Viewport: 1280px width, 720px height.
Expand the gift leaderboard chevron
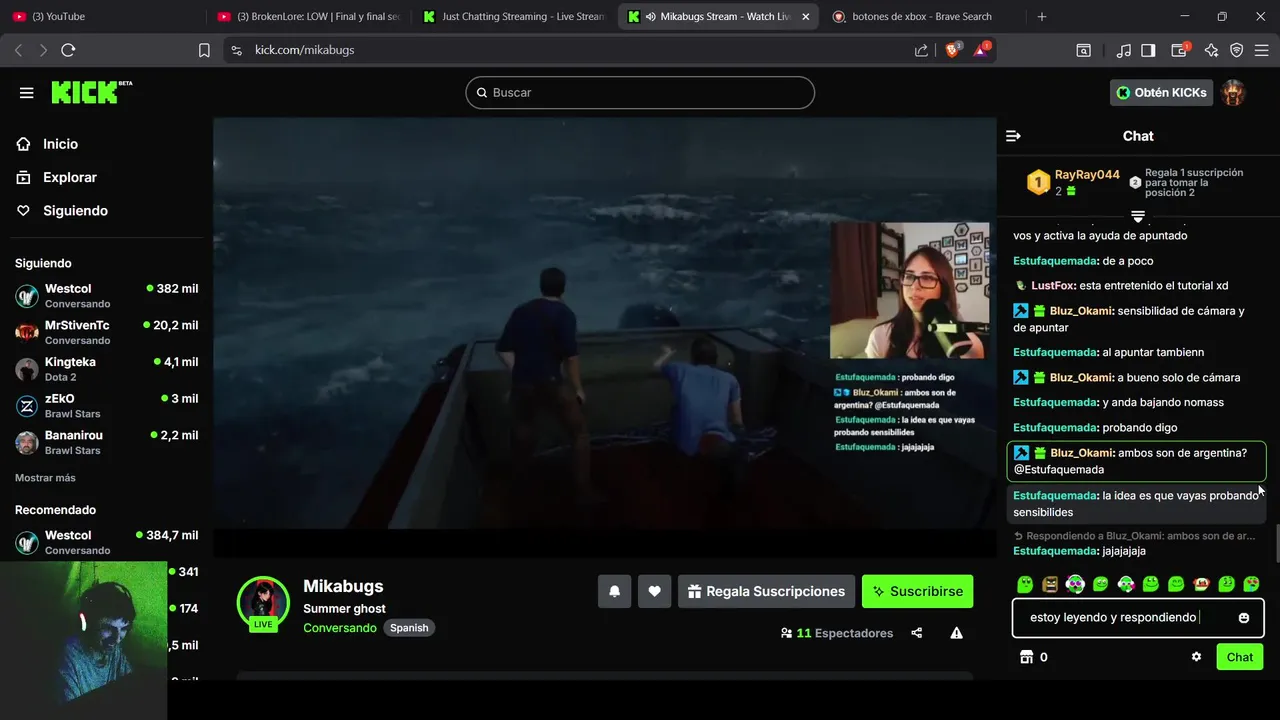[1138, 216]
